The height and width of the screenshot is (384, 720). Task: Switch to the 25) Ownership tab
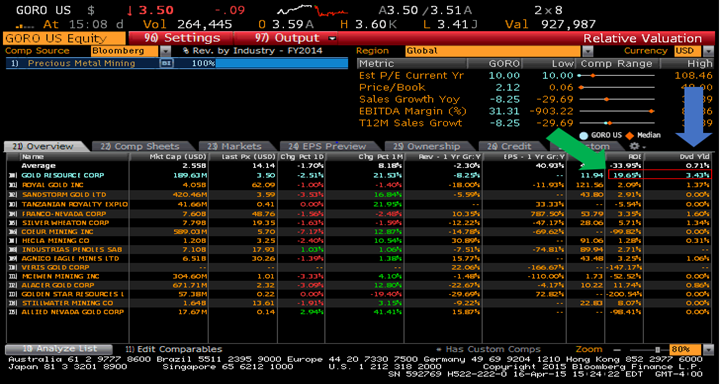(427, 146)
